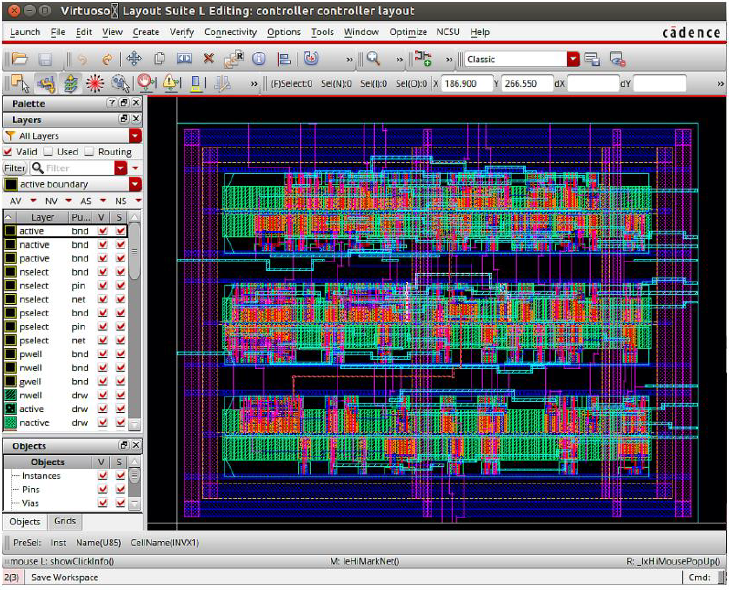Switch to the Objects tab
Image resolution: width=729 pixels, height=590 pixels.
pos(25,522)
